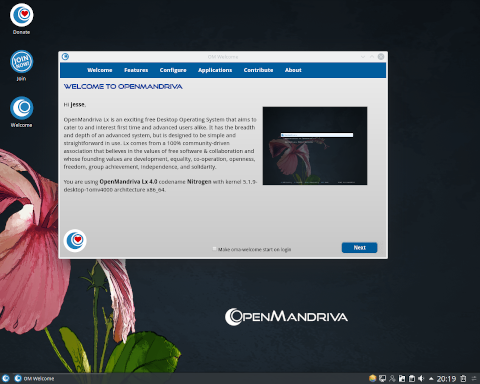Open the network connection tray icon
Screen dimensions: 480x384
point(392,378)
